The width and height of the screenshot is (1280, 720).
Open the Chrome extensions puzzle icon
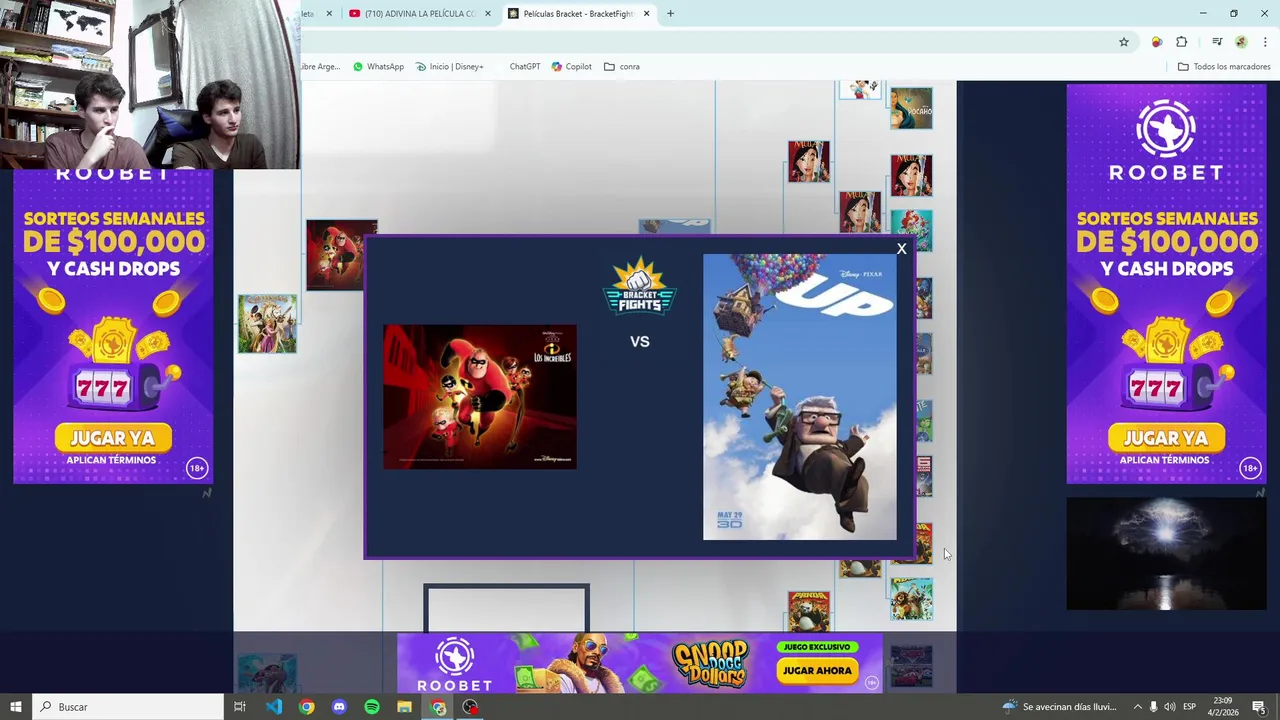pyautogui.click(x=1182, y=42)
